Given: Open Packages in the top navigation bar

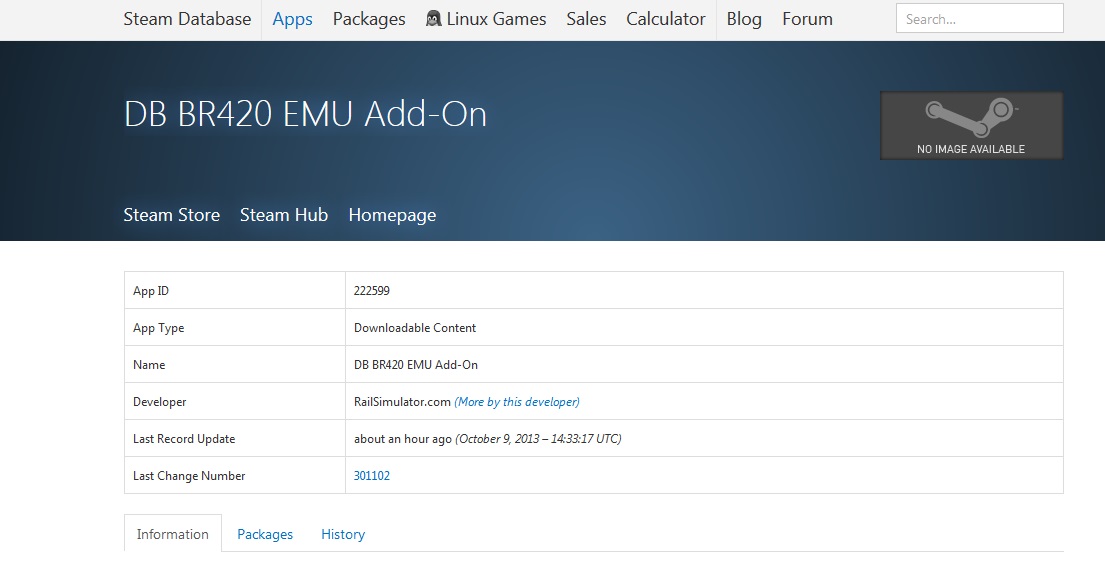Looking at the screenshot, I should [369, 19].
